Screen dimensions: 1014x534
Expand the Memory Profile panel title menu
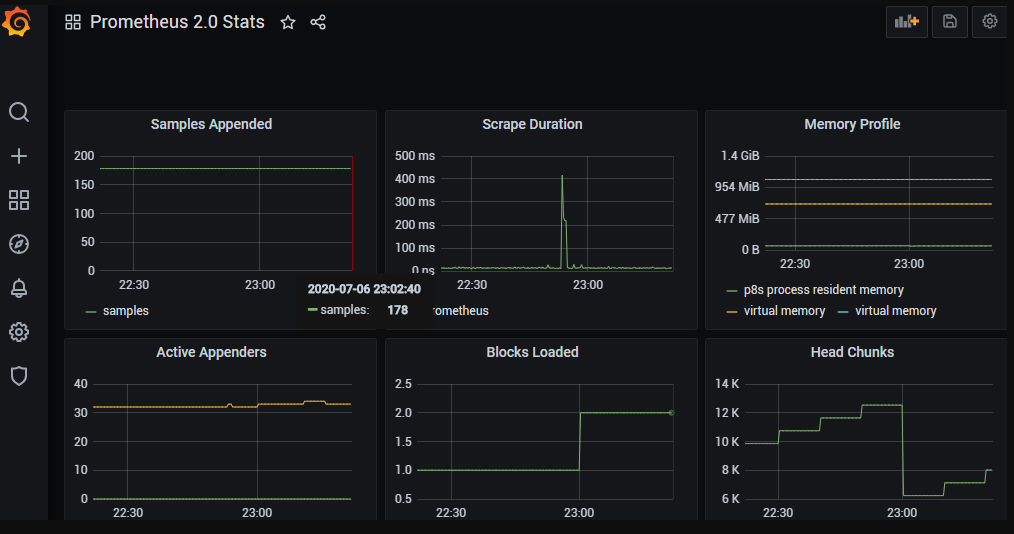point(852,124)
